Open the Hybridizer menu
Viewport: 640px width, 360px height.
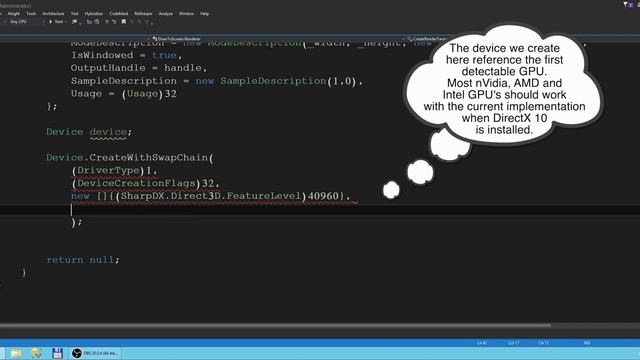[x=94, y=13]
